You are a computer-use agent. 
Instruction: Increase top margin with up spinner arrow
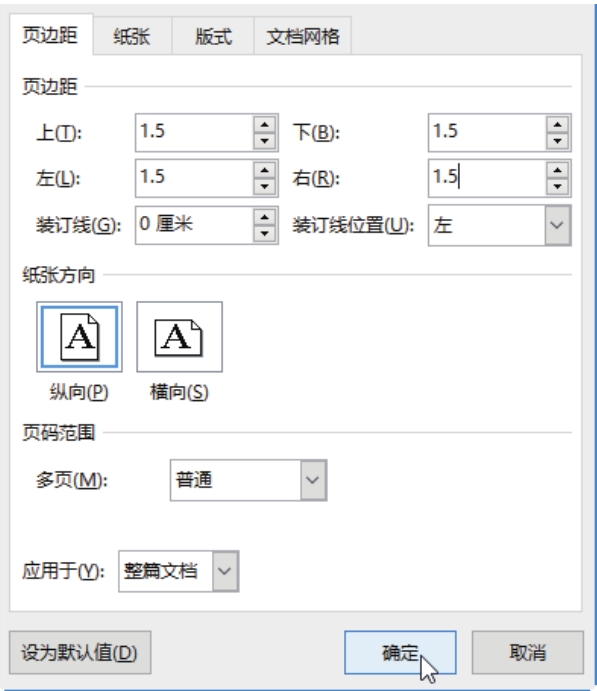[x=264, y=125]
